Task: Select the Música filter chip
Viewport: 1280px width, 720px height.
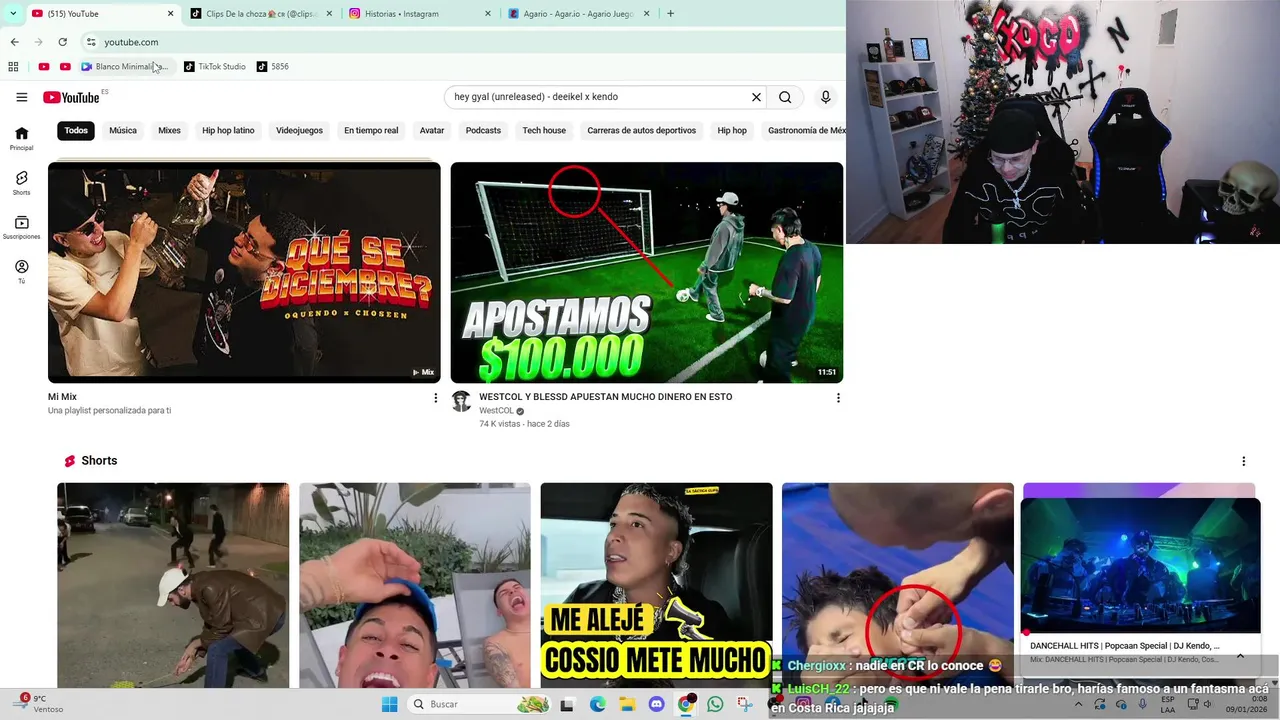Action: (123, 130)
